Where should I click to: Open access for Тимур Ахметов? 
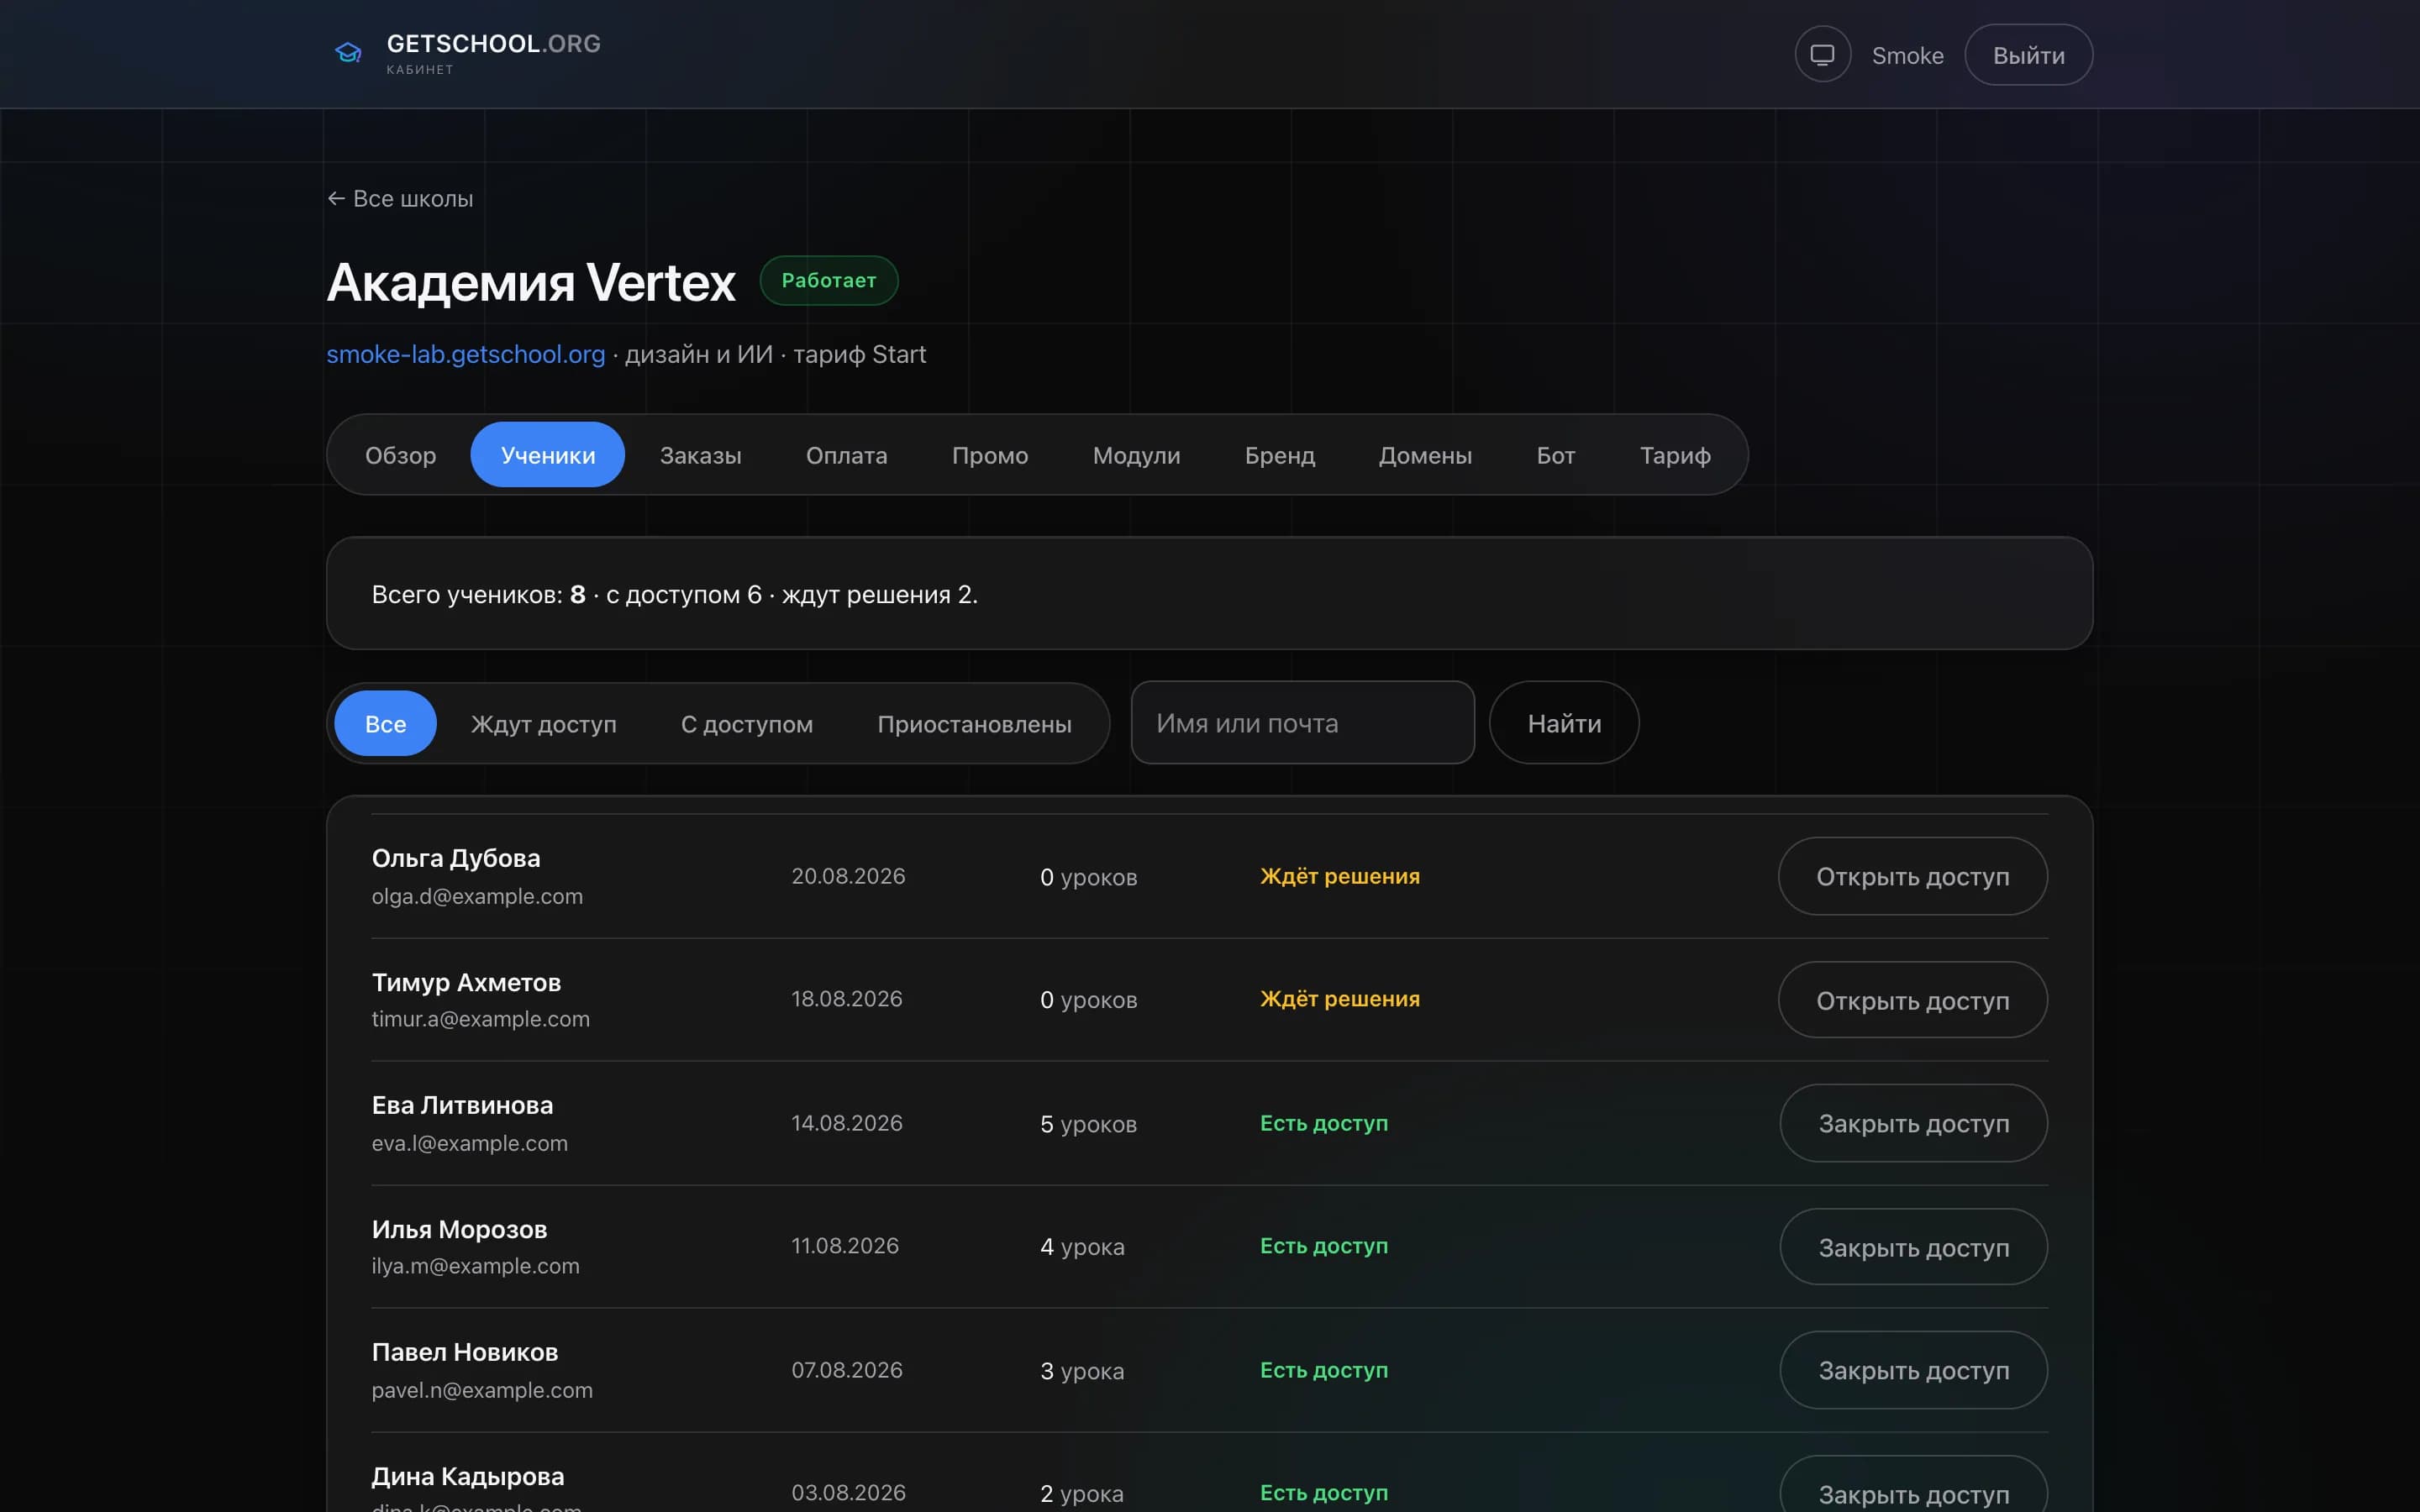click(1912, 1000)
